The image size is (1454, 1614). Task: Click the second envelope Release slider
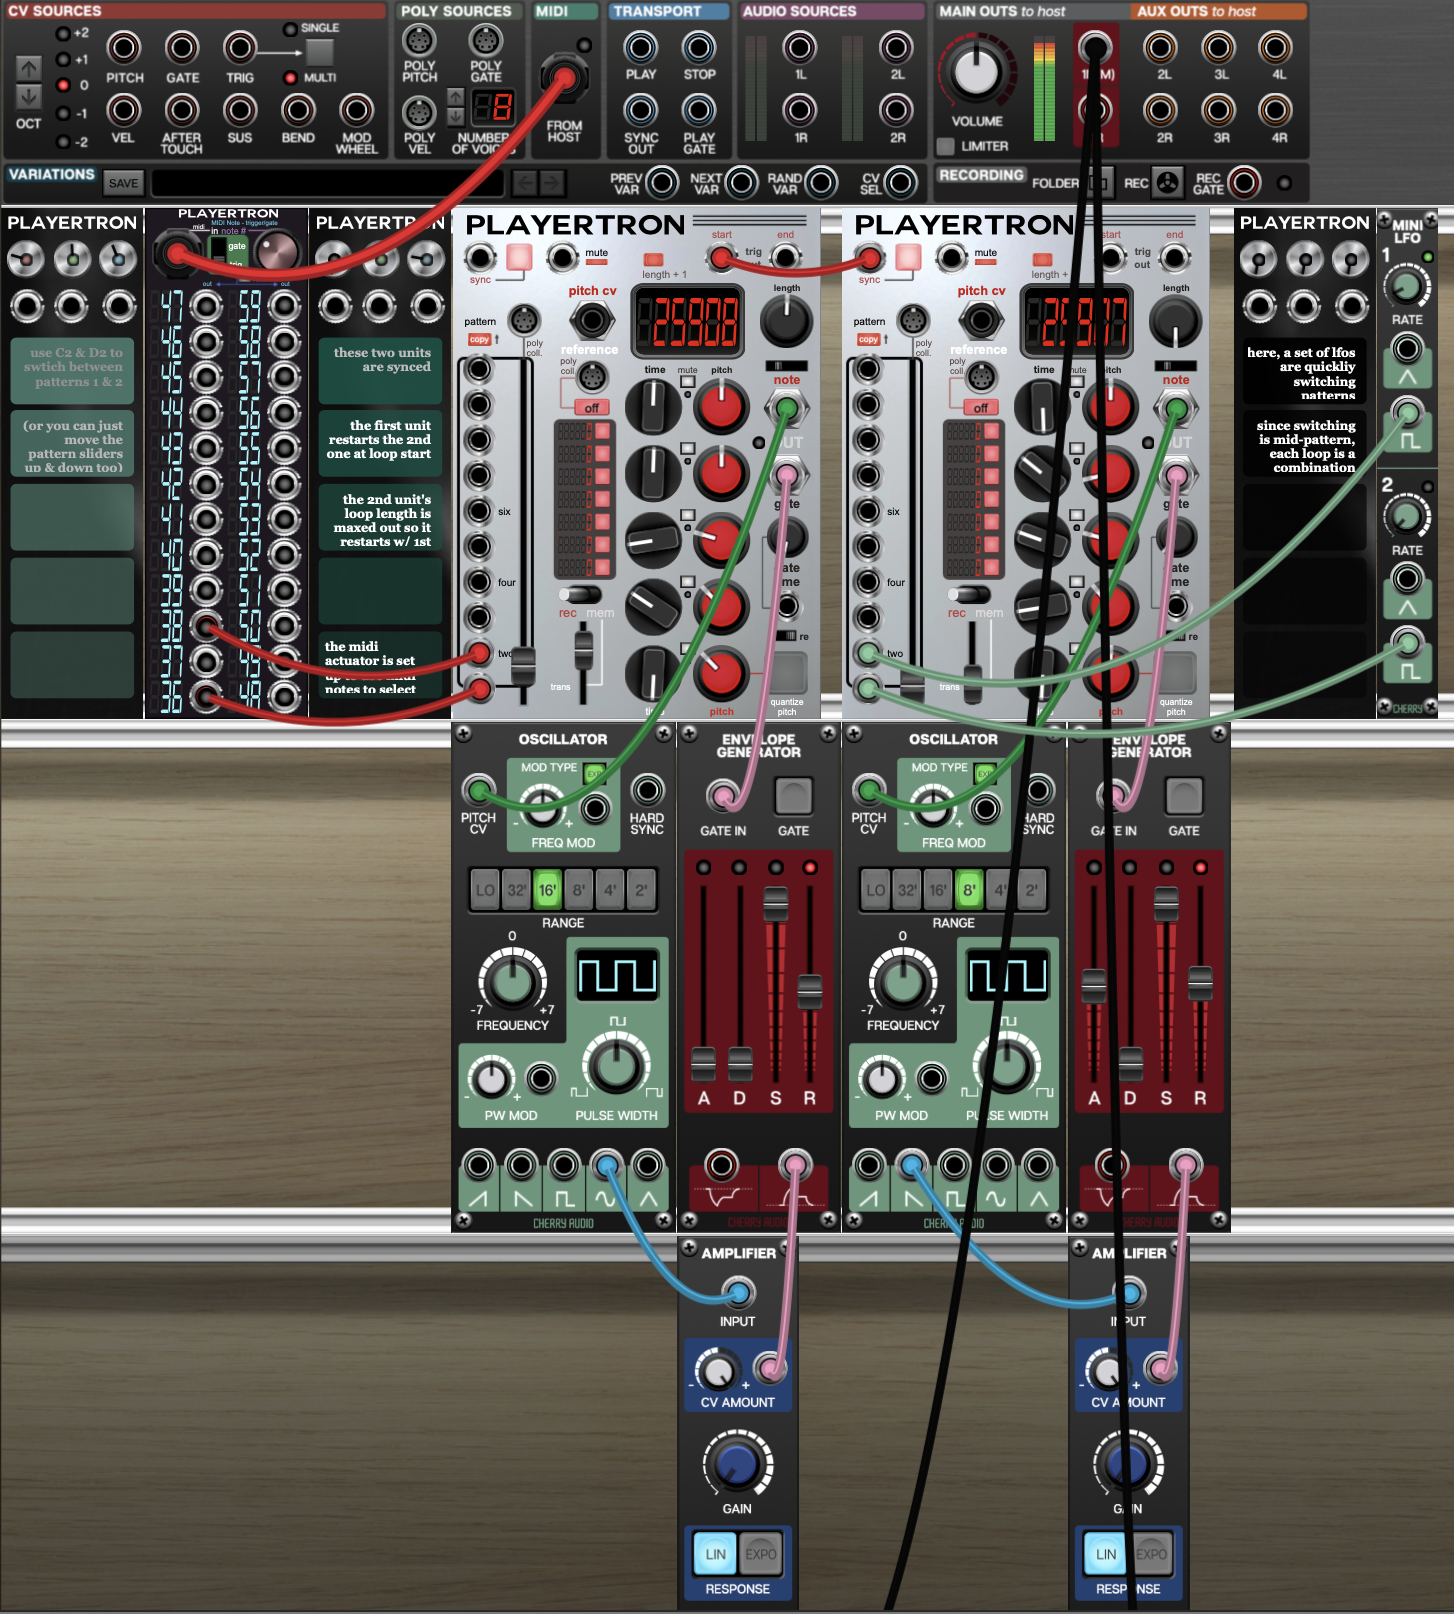1200,983
